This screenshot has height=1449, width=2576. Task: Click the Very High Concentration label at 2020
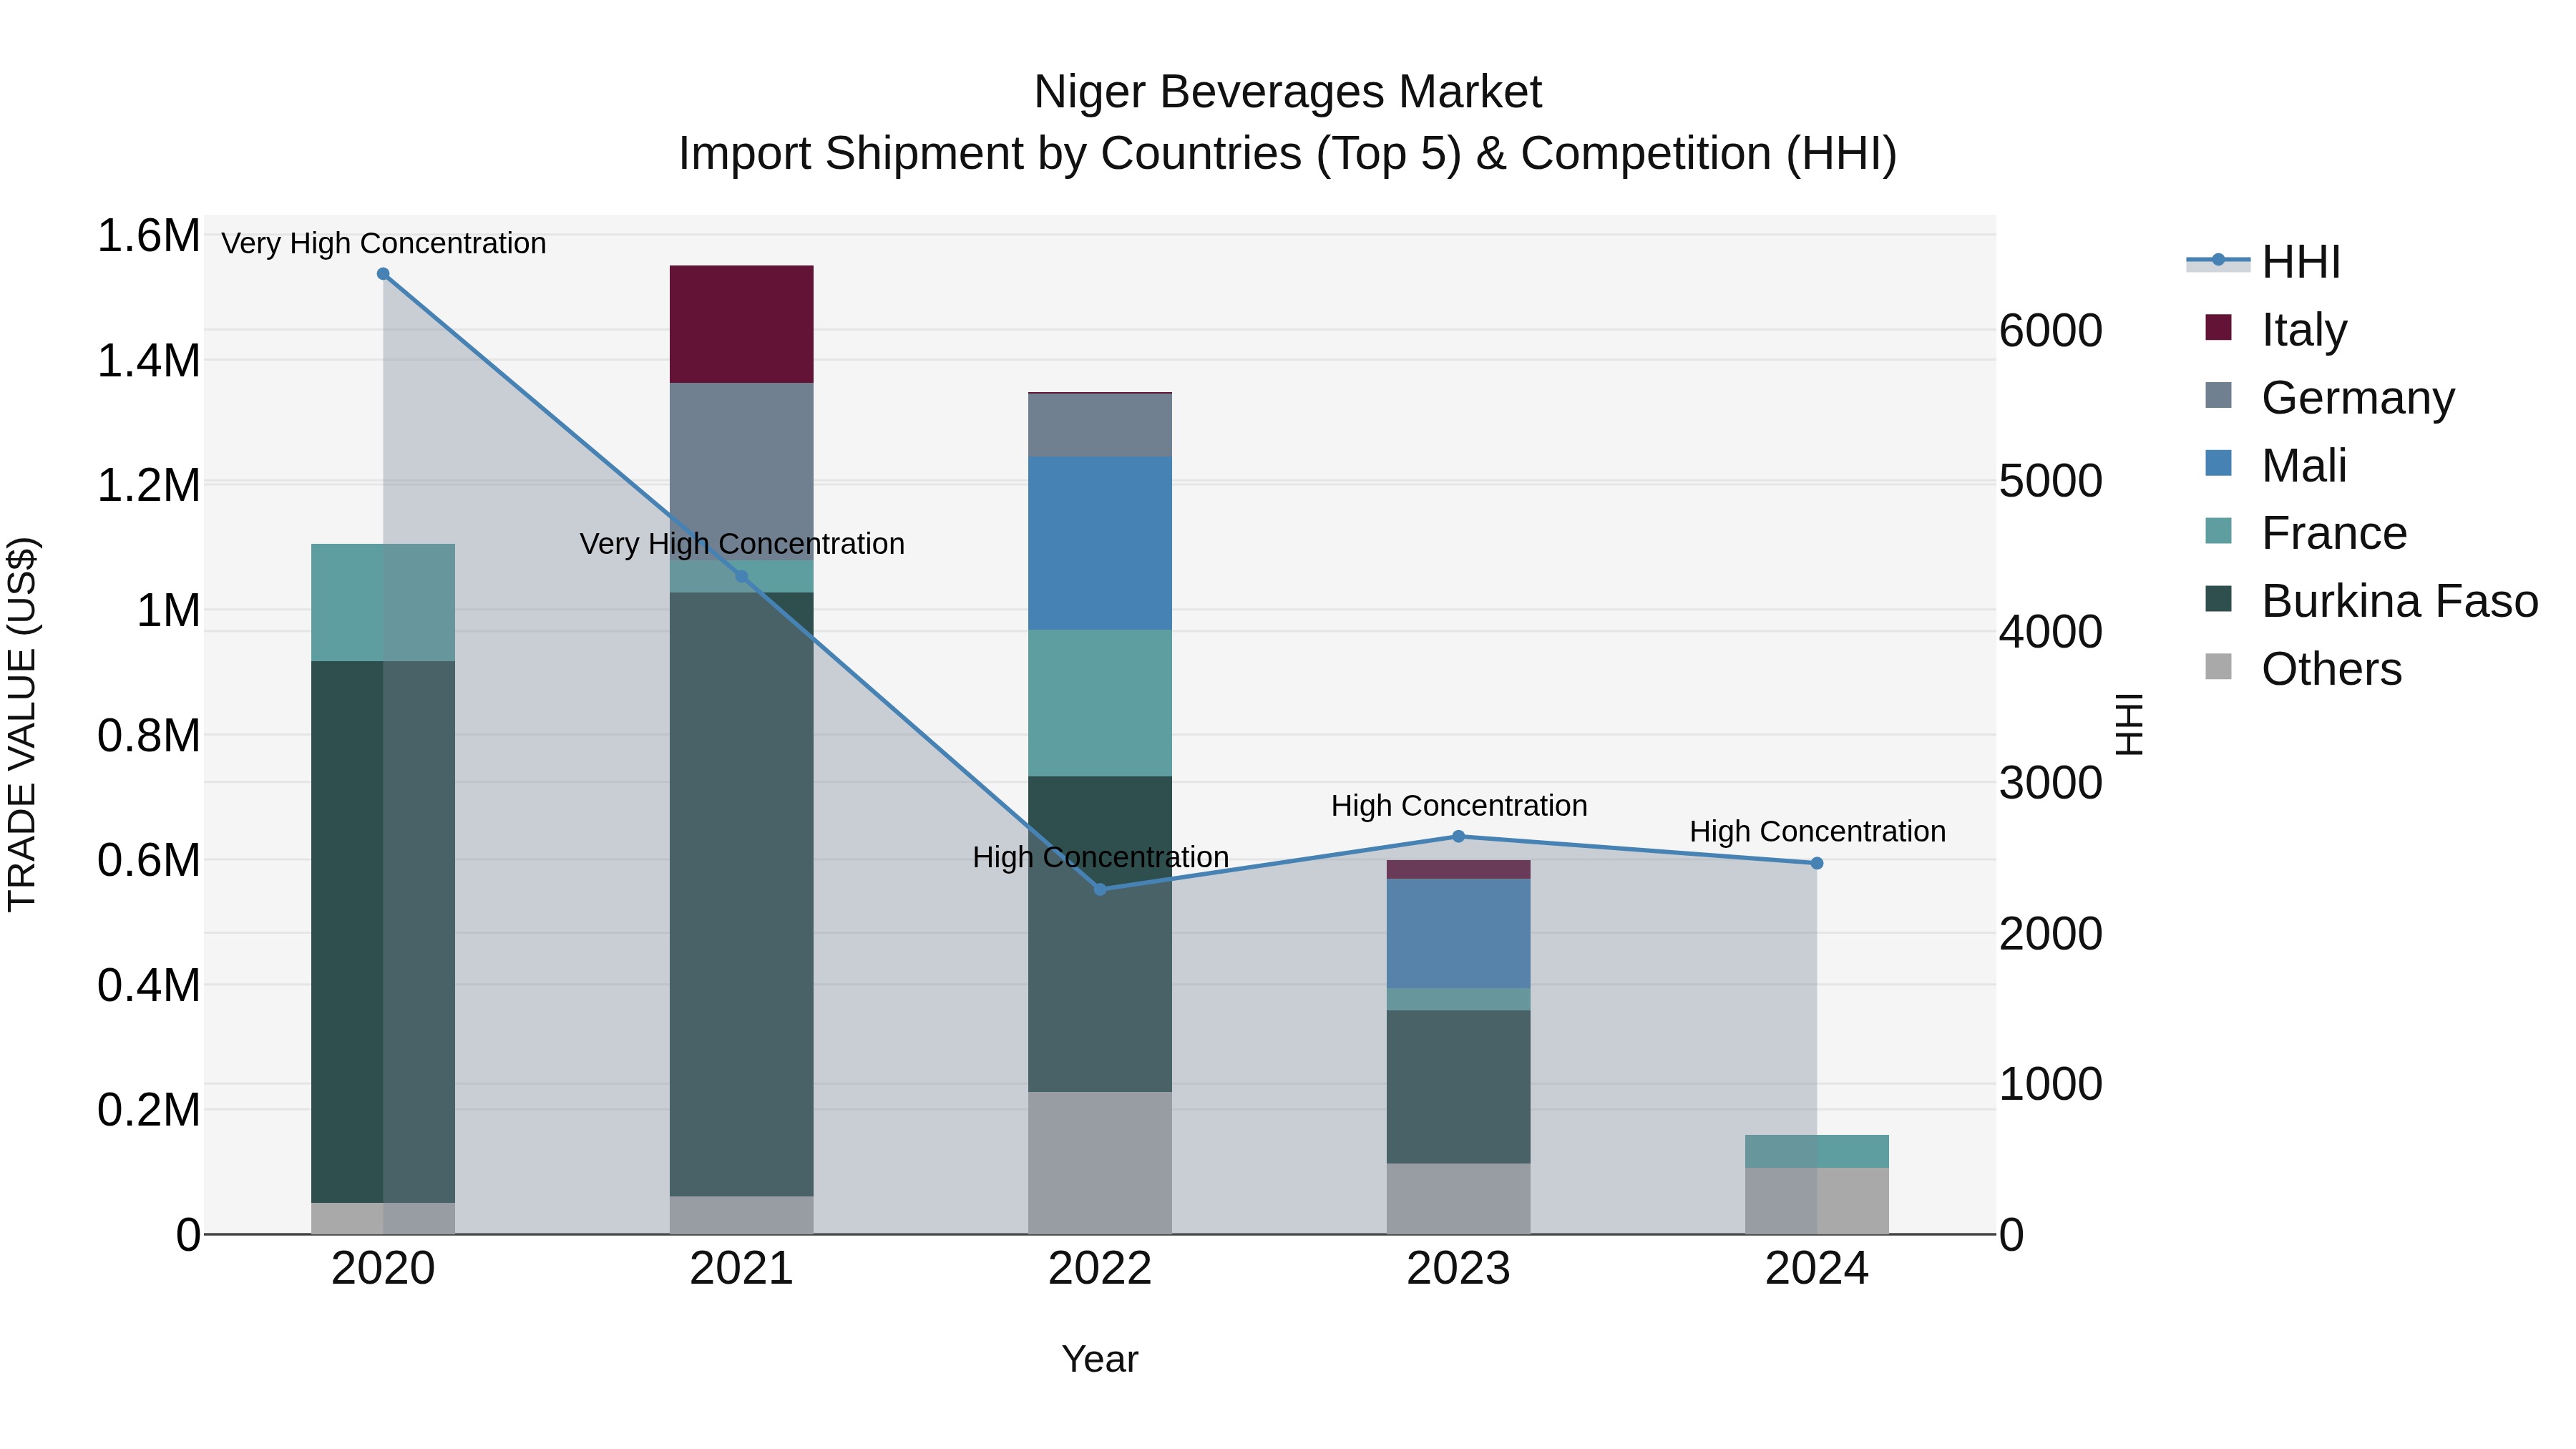tap(384, 243)
